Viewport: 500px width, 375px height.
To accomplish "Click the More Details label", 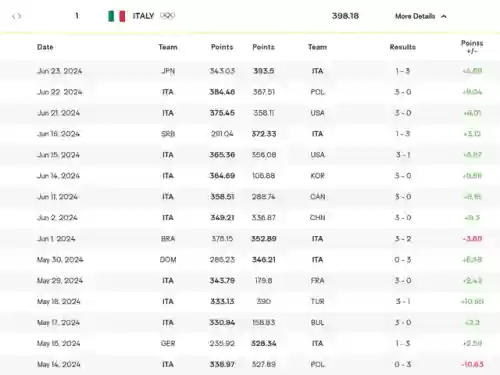I will (415, 16).
